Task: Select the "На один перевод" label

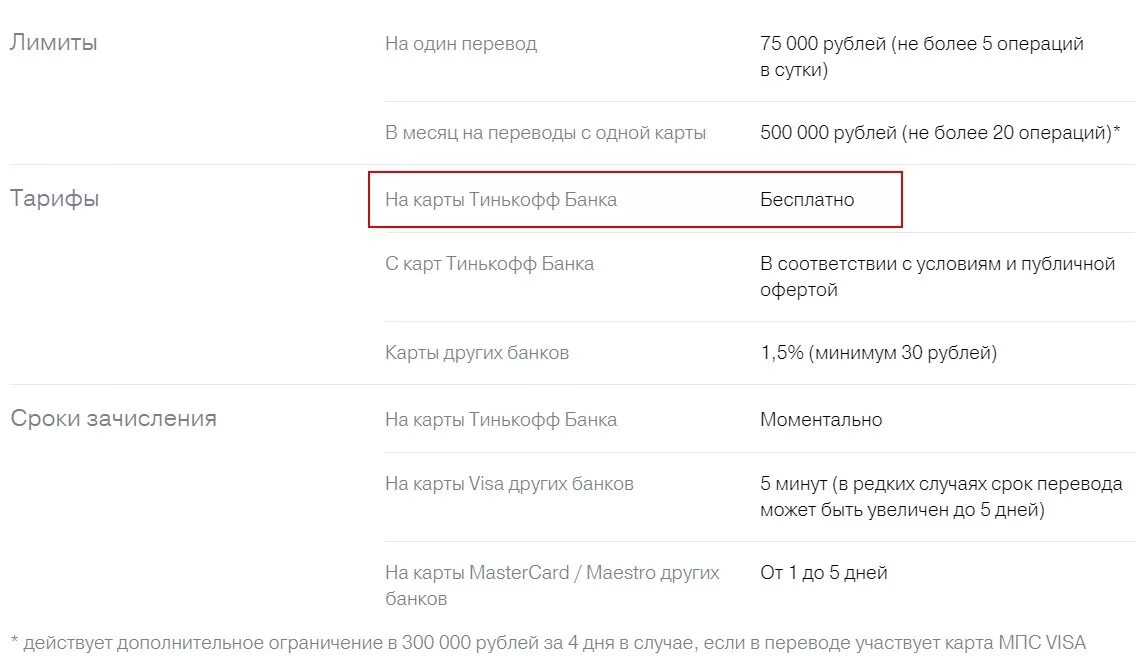Action: [x=461, y=44]
